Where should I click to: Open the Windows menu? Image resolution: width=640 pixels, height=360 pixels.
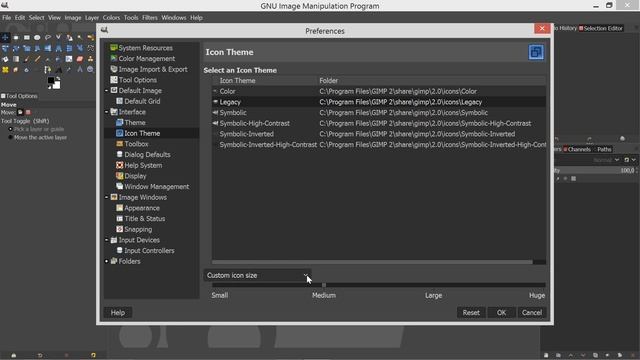(x=173, y=18)
